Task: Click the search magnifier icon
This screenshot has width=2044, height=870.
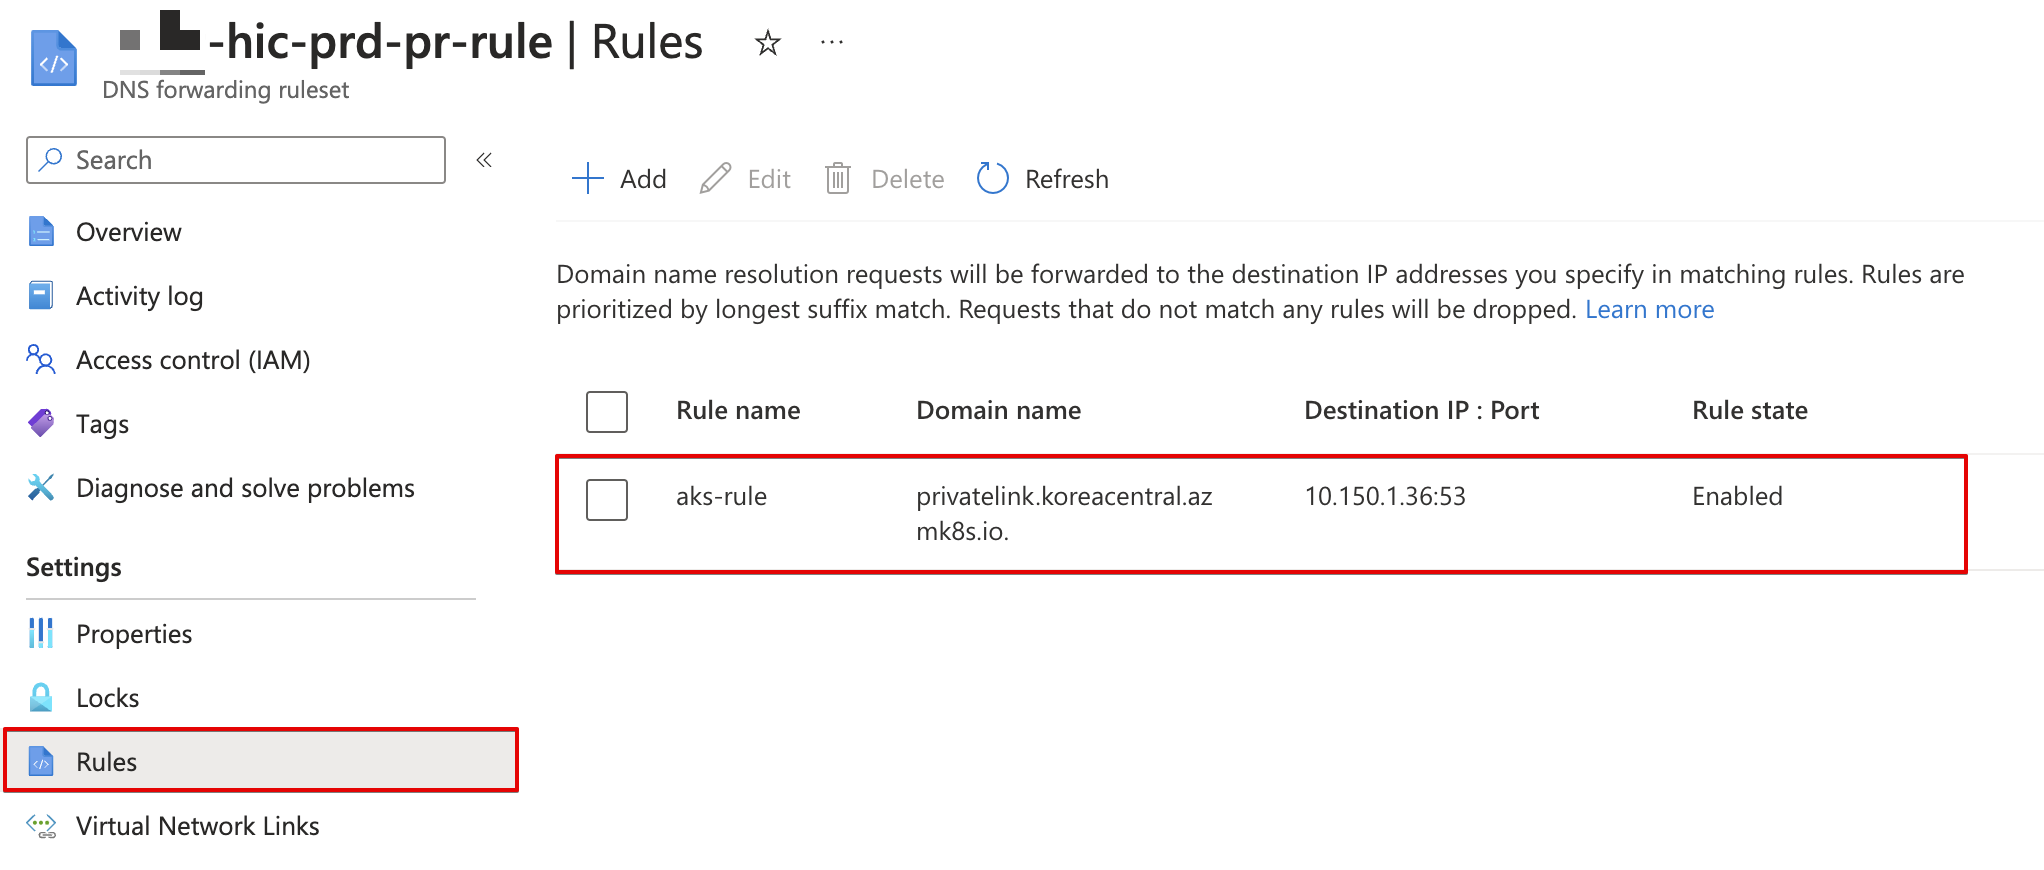Action: pos(50,160)
